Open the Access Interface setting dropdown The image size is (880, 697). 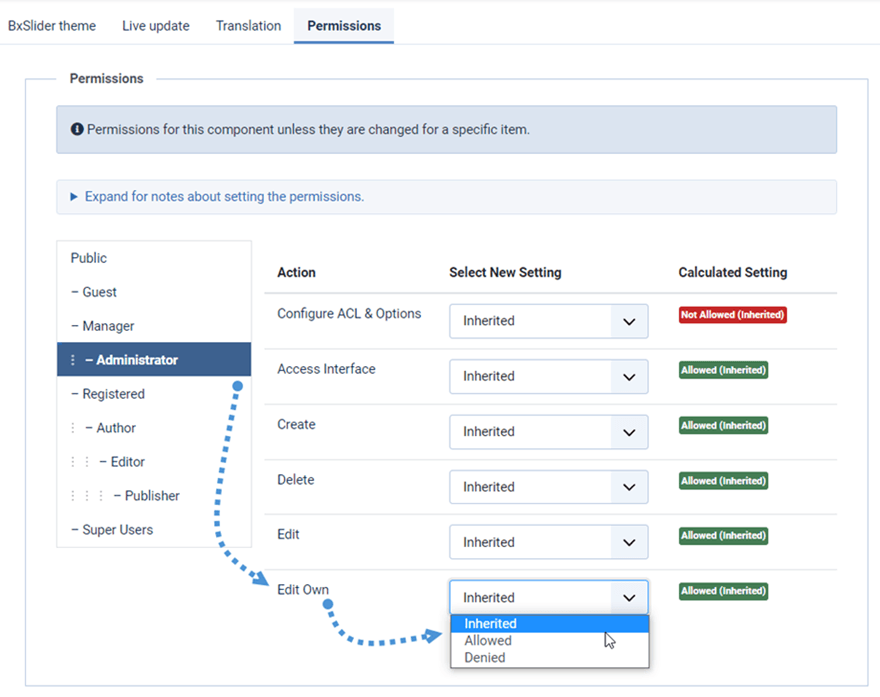pyautogui.click(x=548, y=376)
